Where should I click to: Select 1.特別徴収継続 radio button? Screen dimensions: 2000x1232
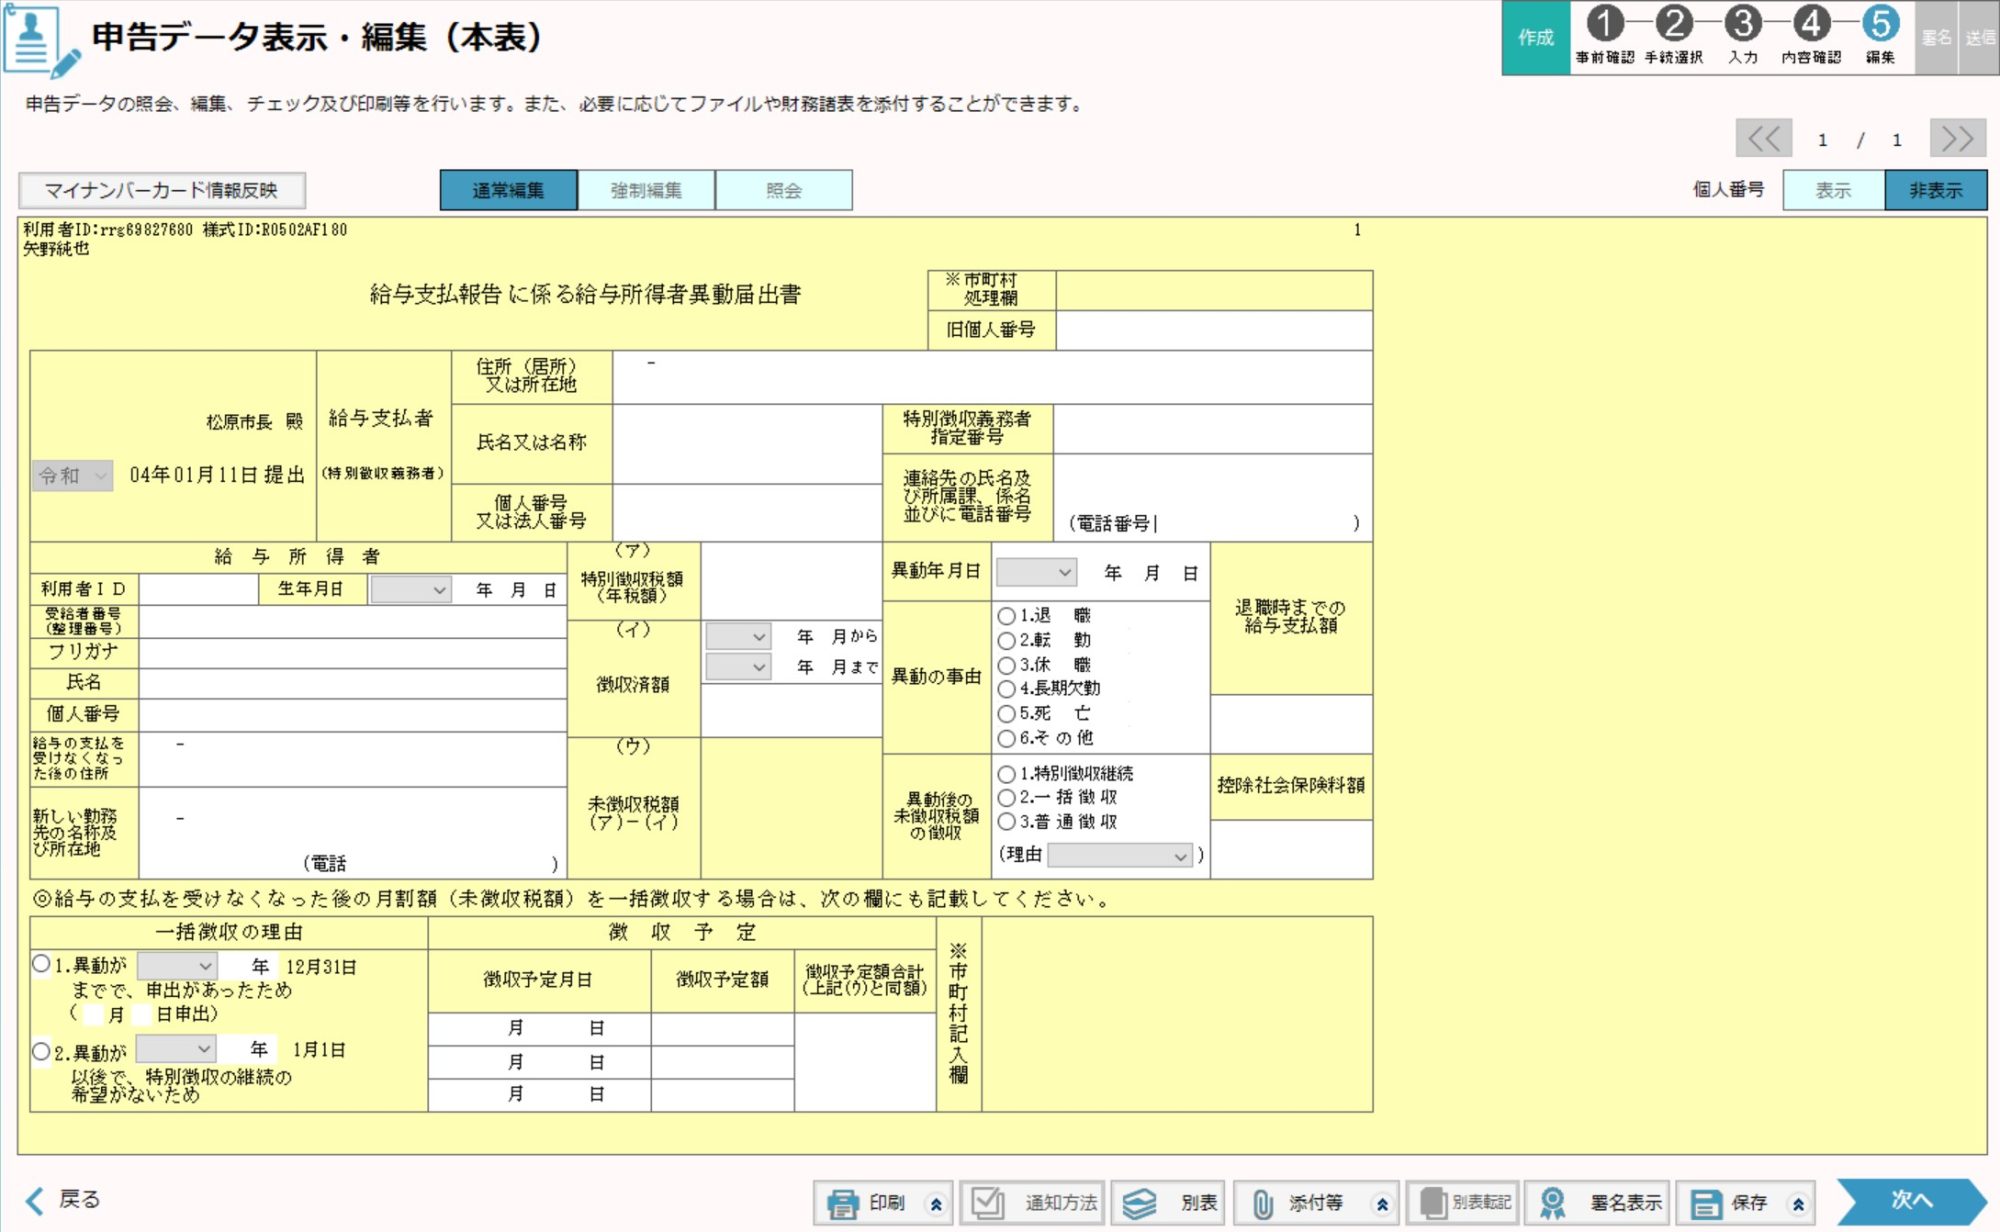pyautogui.click(x=1006, y=774)
